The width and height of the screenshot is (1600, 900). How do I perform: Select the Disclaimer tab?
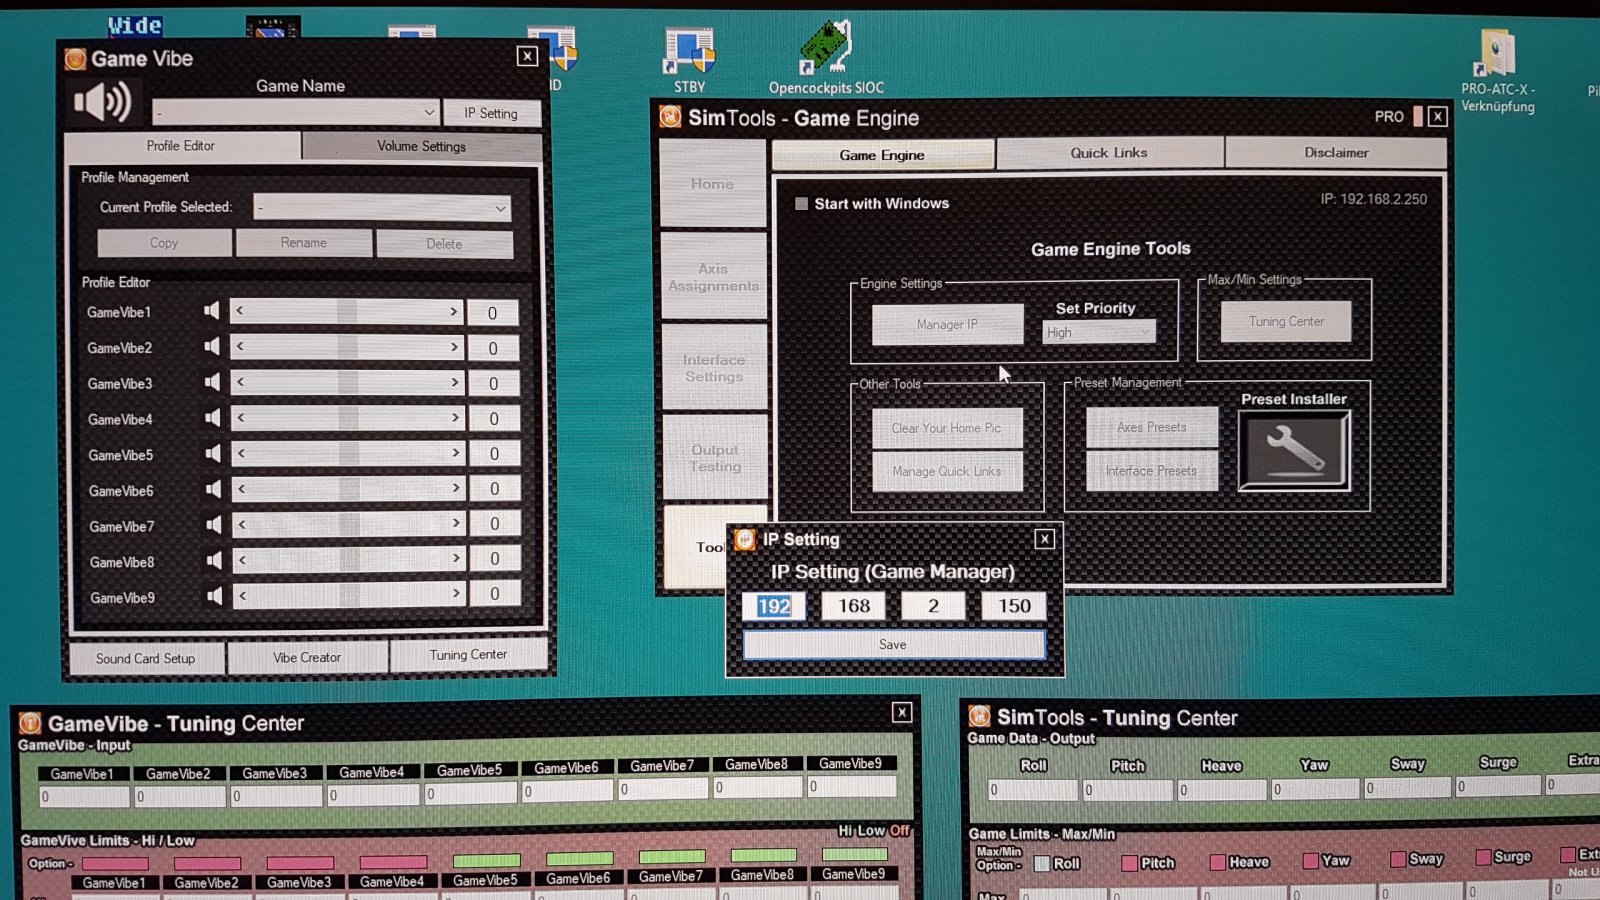point(1336,152)
